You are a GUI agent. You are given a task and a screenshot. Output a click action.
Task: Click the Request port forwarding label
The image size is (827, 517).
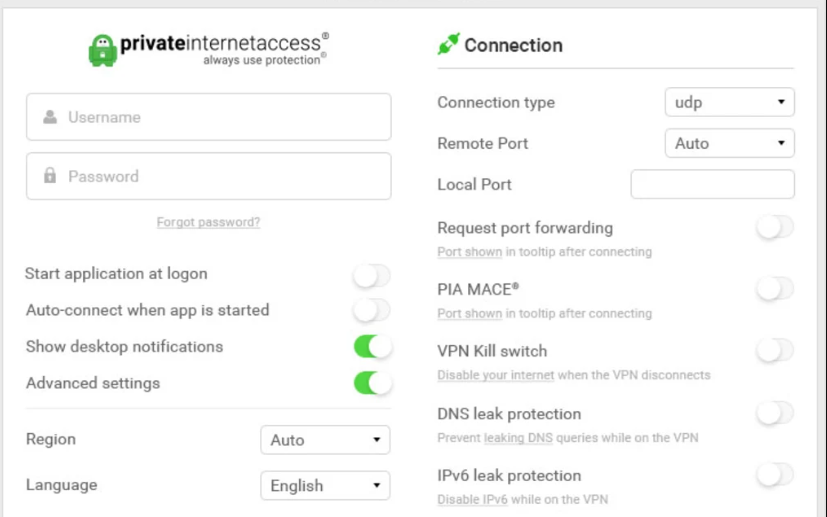pyautogui.click(x=525, y=228)
